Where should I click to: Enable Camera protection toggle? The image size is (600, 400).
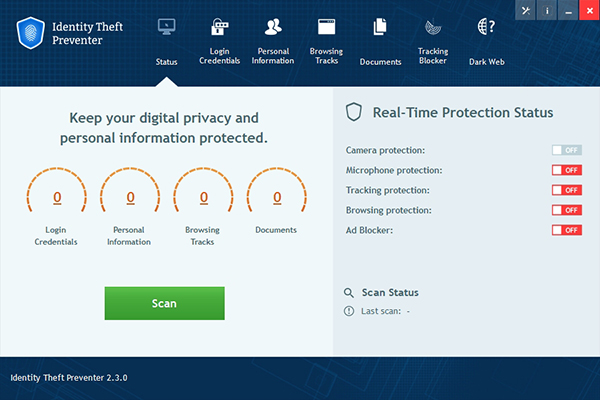(566, 150)
